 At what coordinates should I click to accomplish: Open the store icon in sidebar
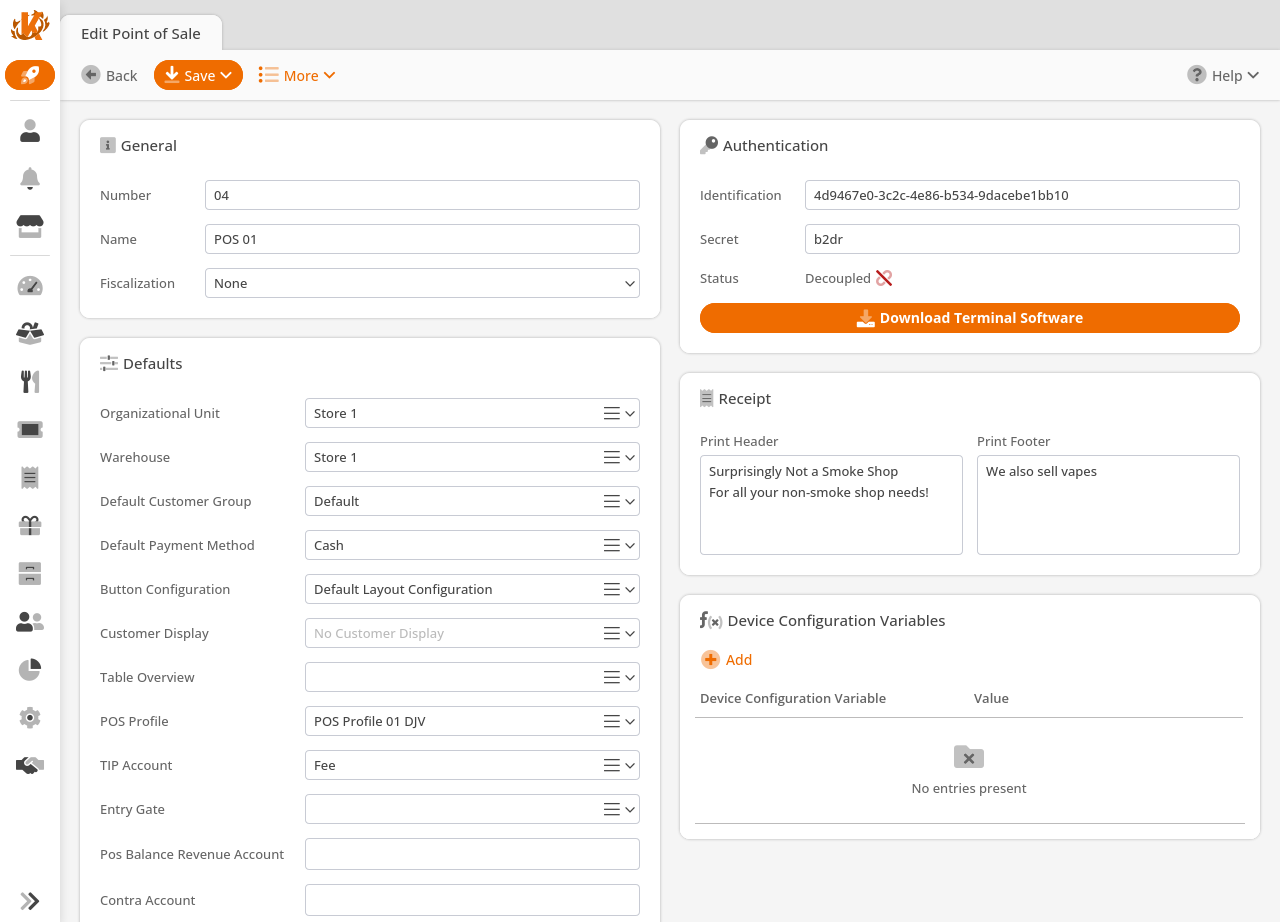point(30,227)
